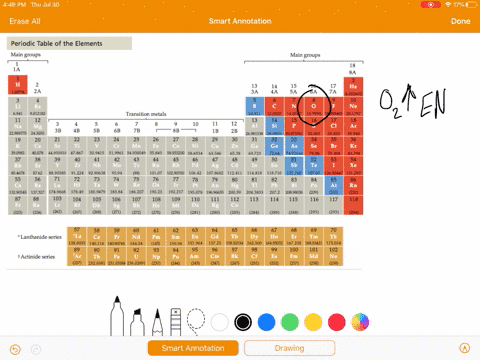
Task: Select the dashed lasso selection tool
Action: pos(196,322)
